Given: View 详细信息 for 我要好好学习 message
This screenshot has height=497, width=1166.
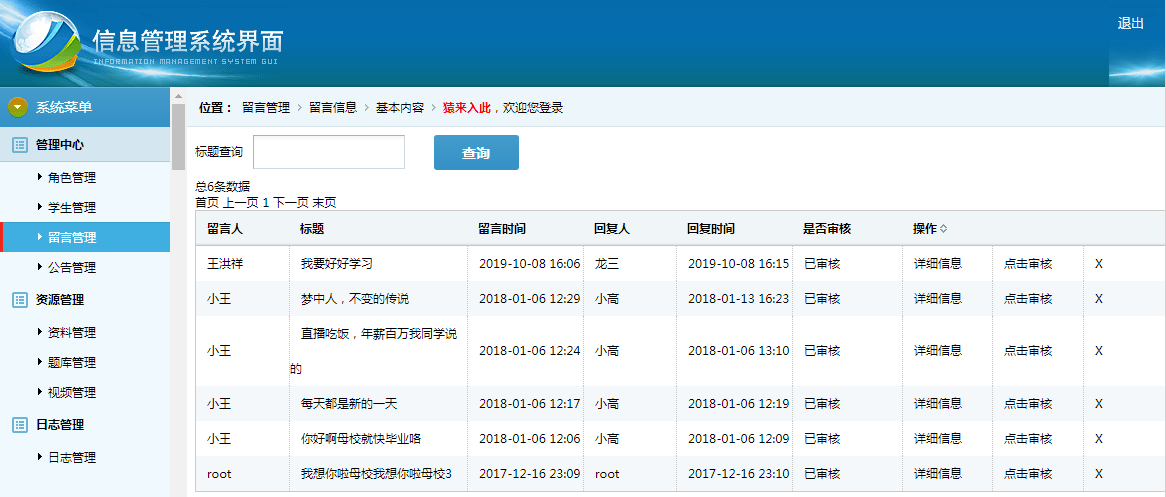Looking at the screenshot, I should (937, 264).
